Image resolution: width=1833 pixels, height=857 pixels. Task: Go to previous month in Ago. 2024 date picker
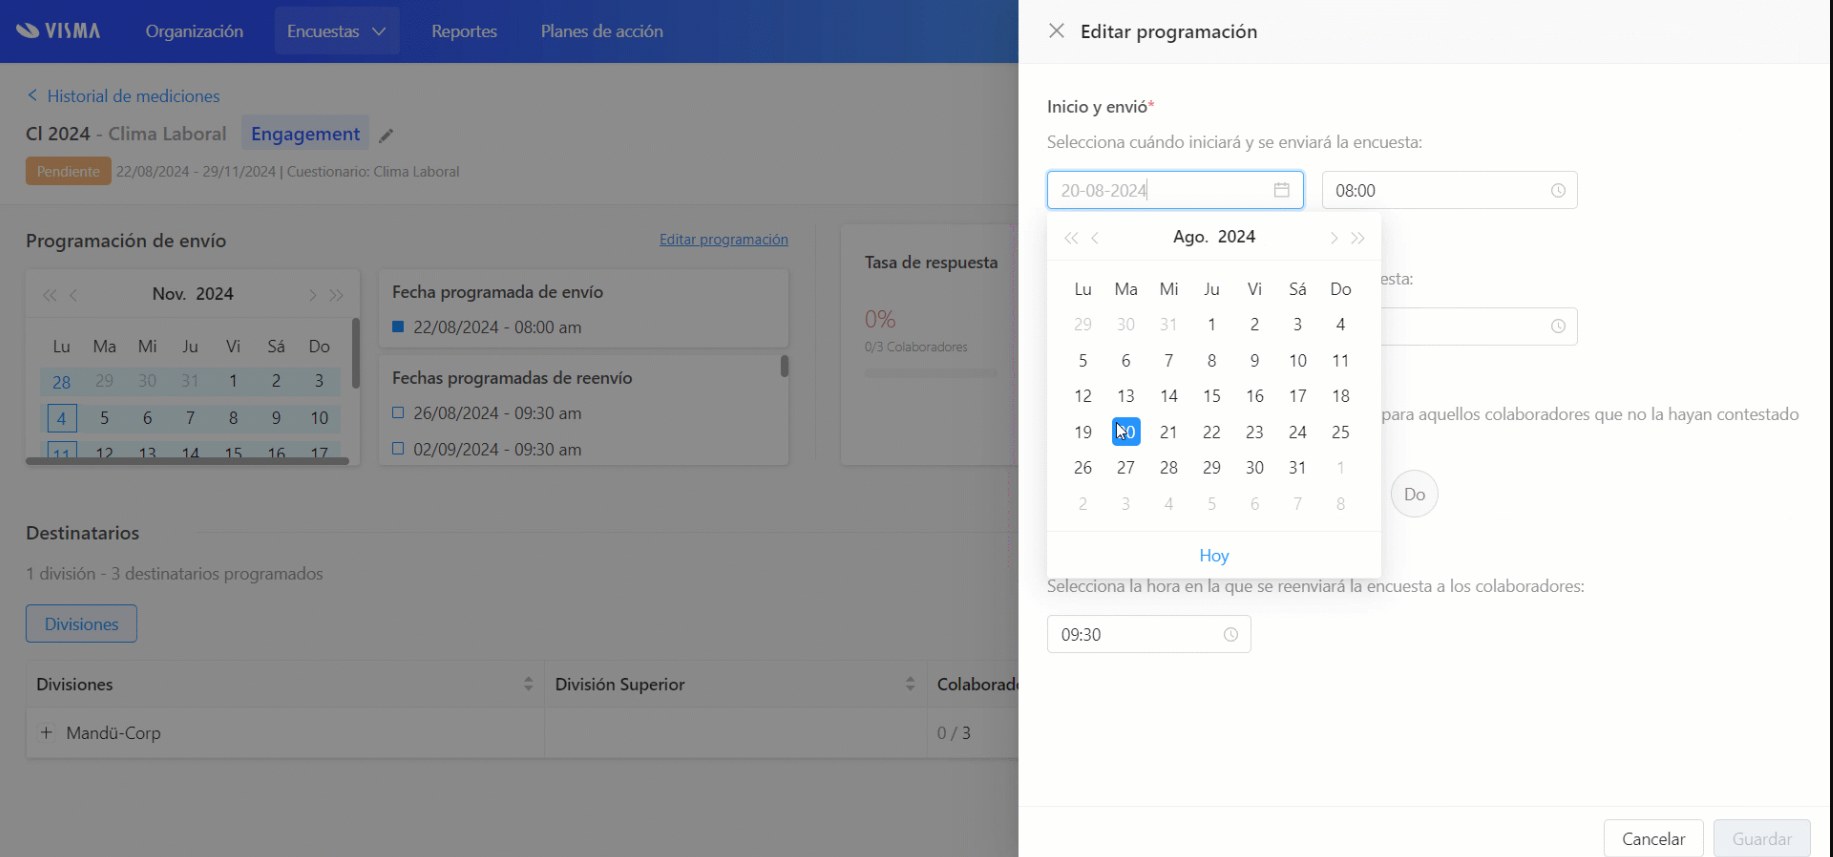(x=1096, y=238)
